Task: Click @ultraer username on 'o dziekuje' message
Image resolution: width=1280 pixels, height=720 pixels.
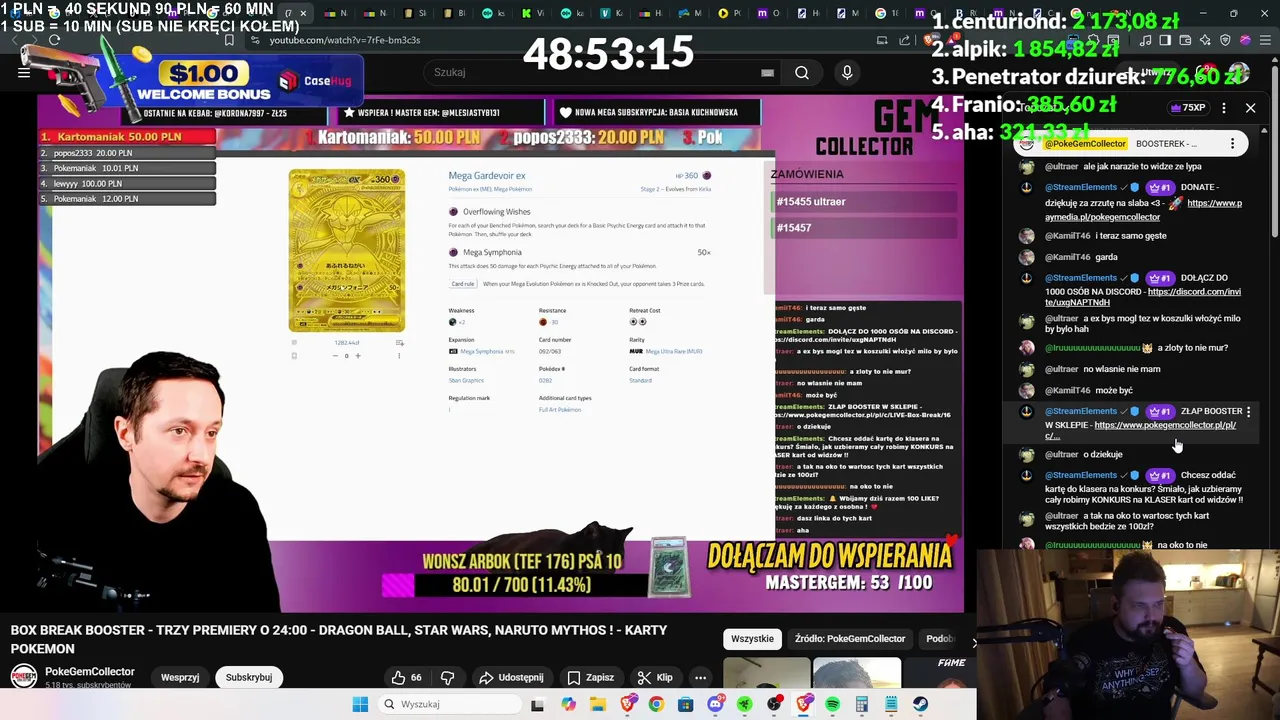Action: click(x=1062, y=454)
